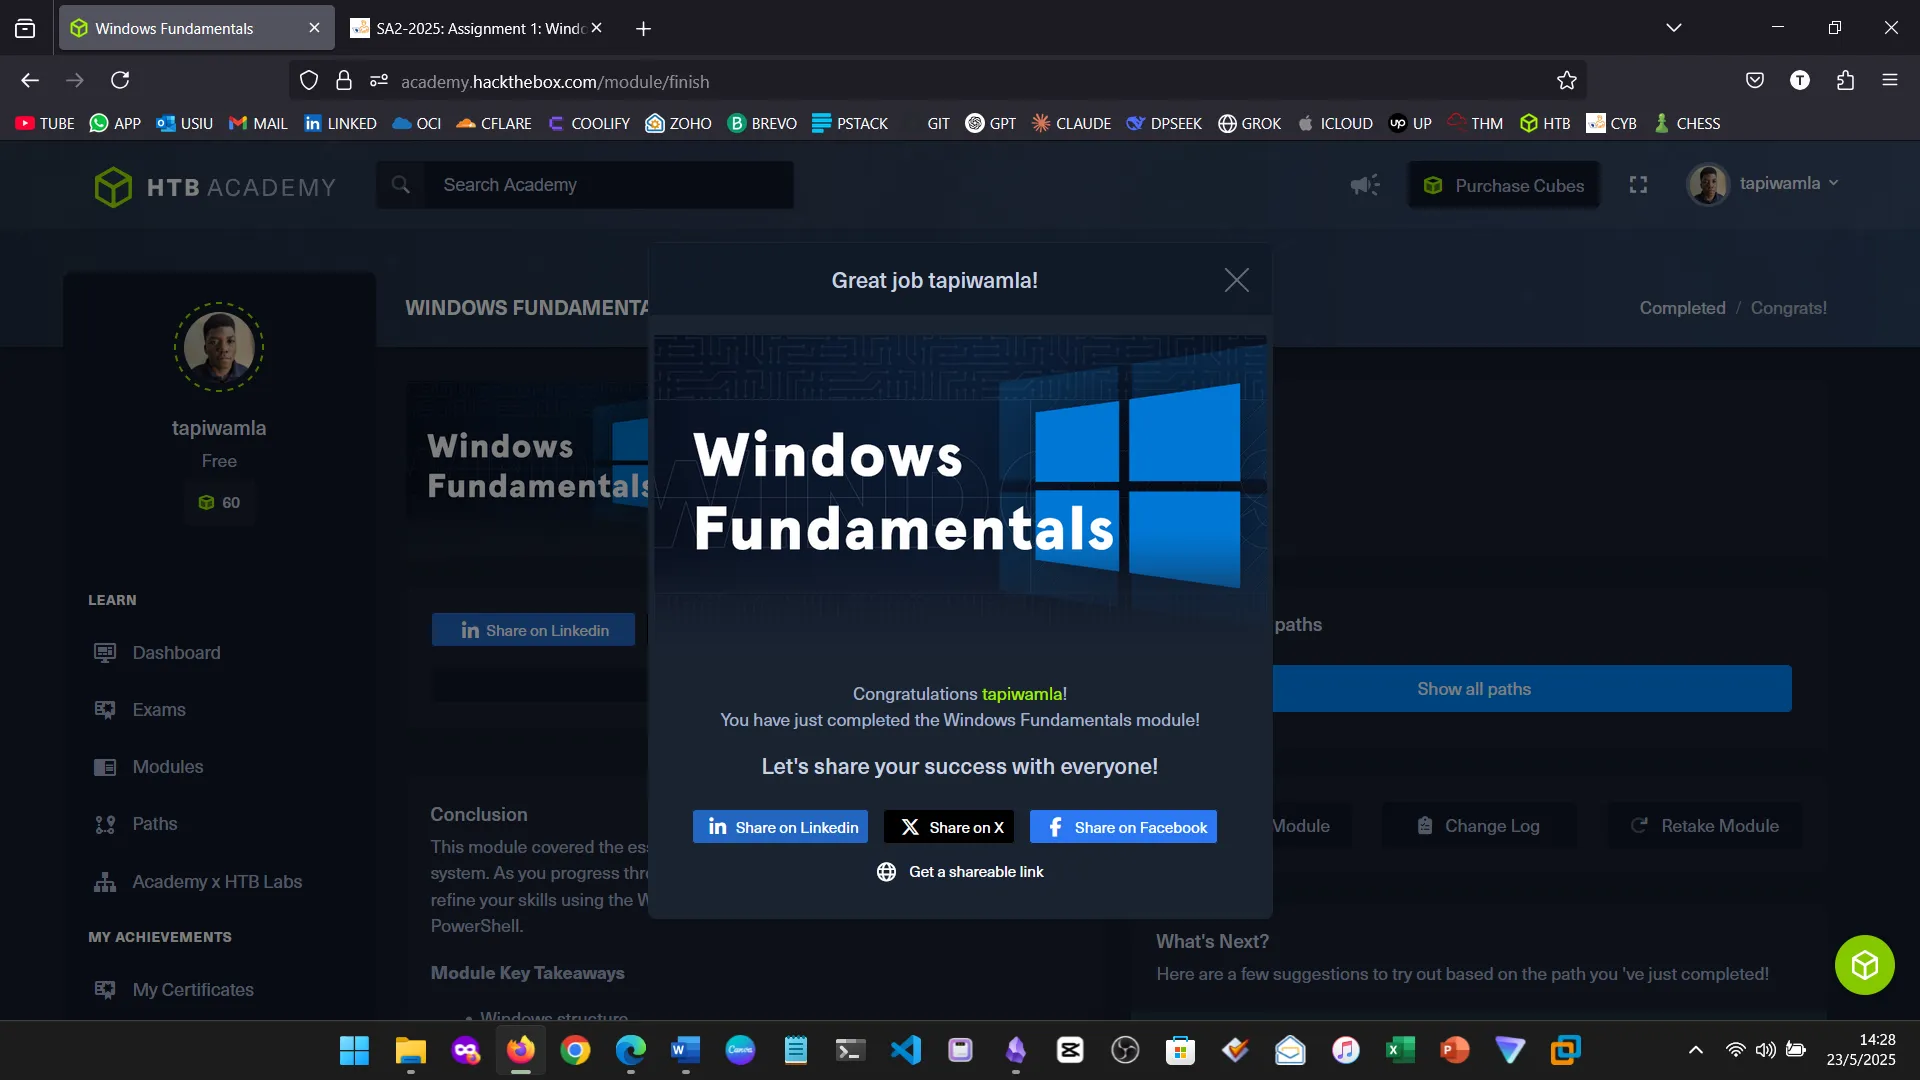1920x1080 pixels.
Task: Click Share on Facebook button
Action: coord(1123,827)
